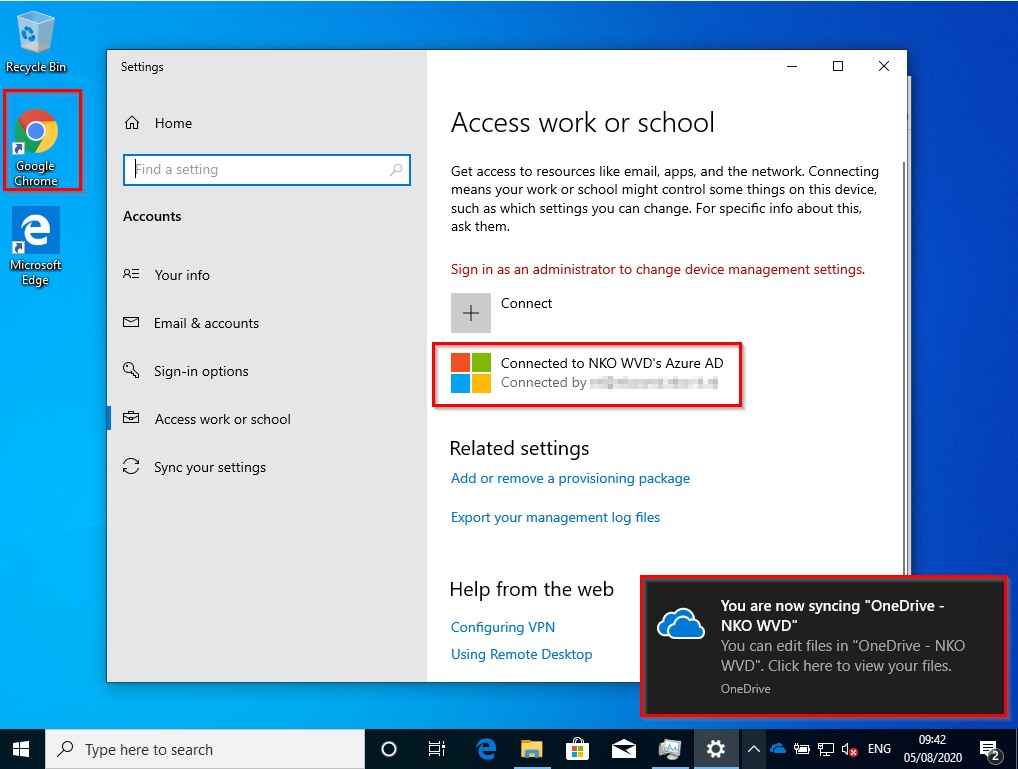Viewport: 1018px width, 769px height.
Task: Open File Explorer from the taskbar
Action: (531, 750)
